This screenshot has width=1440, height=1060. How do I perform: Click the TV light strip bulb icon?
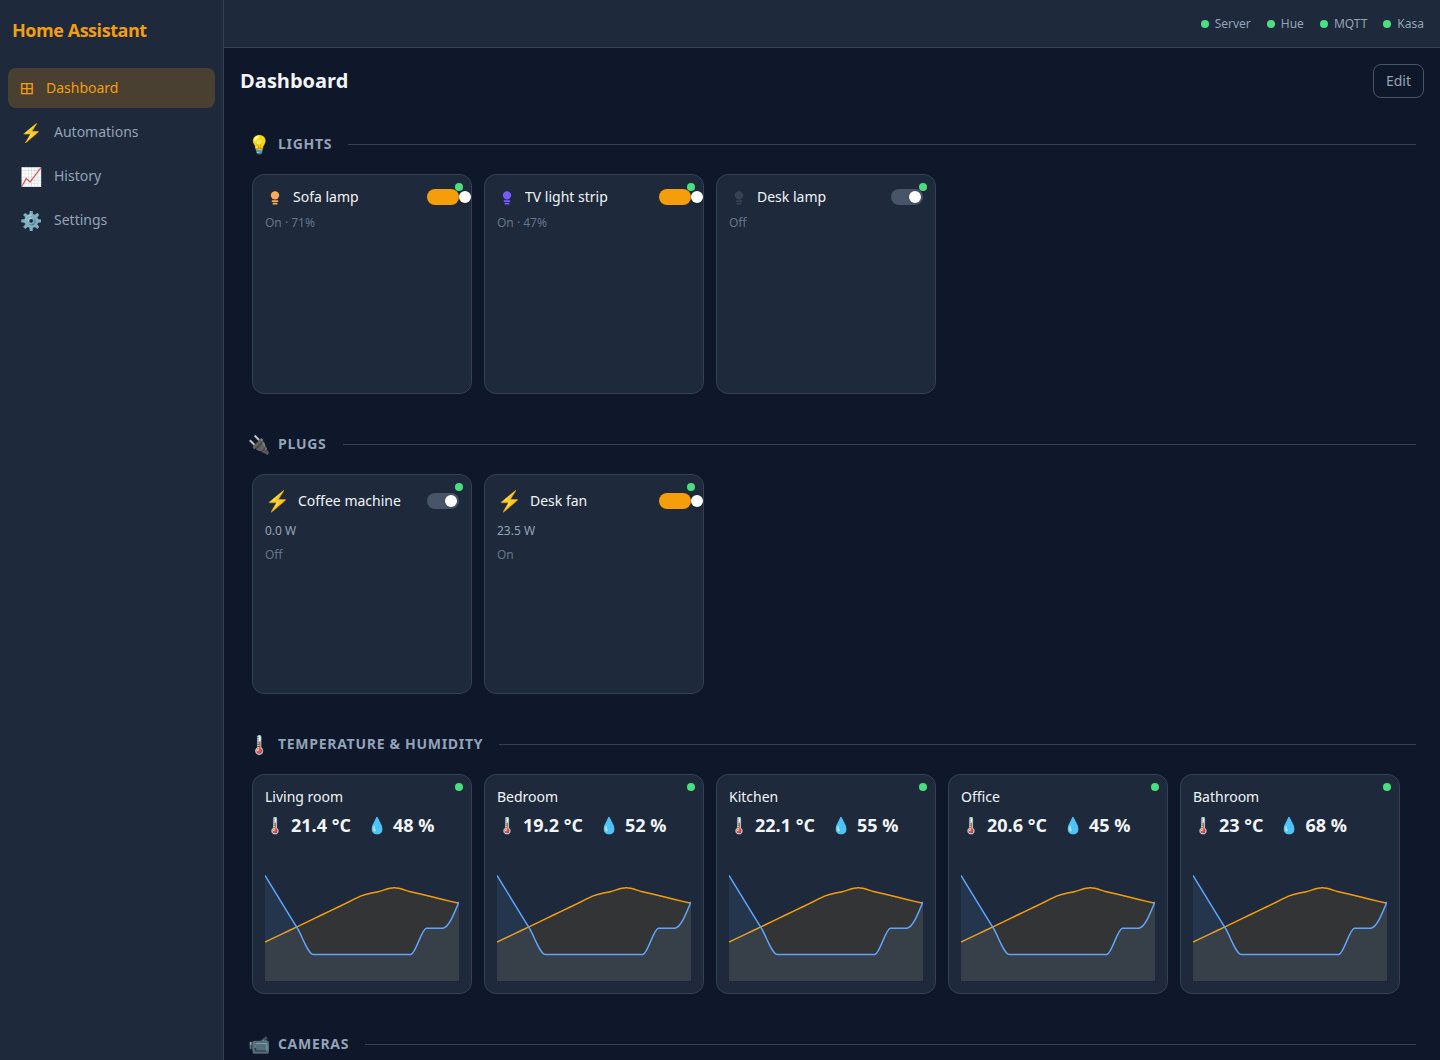507,197
